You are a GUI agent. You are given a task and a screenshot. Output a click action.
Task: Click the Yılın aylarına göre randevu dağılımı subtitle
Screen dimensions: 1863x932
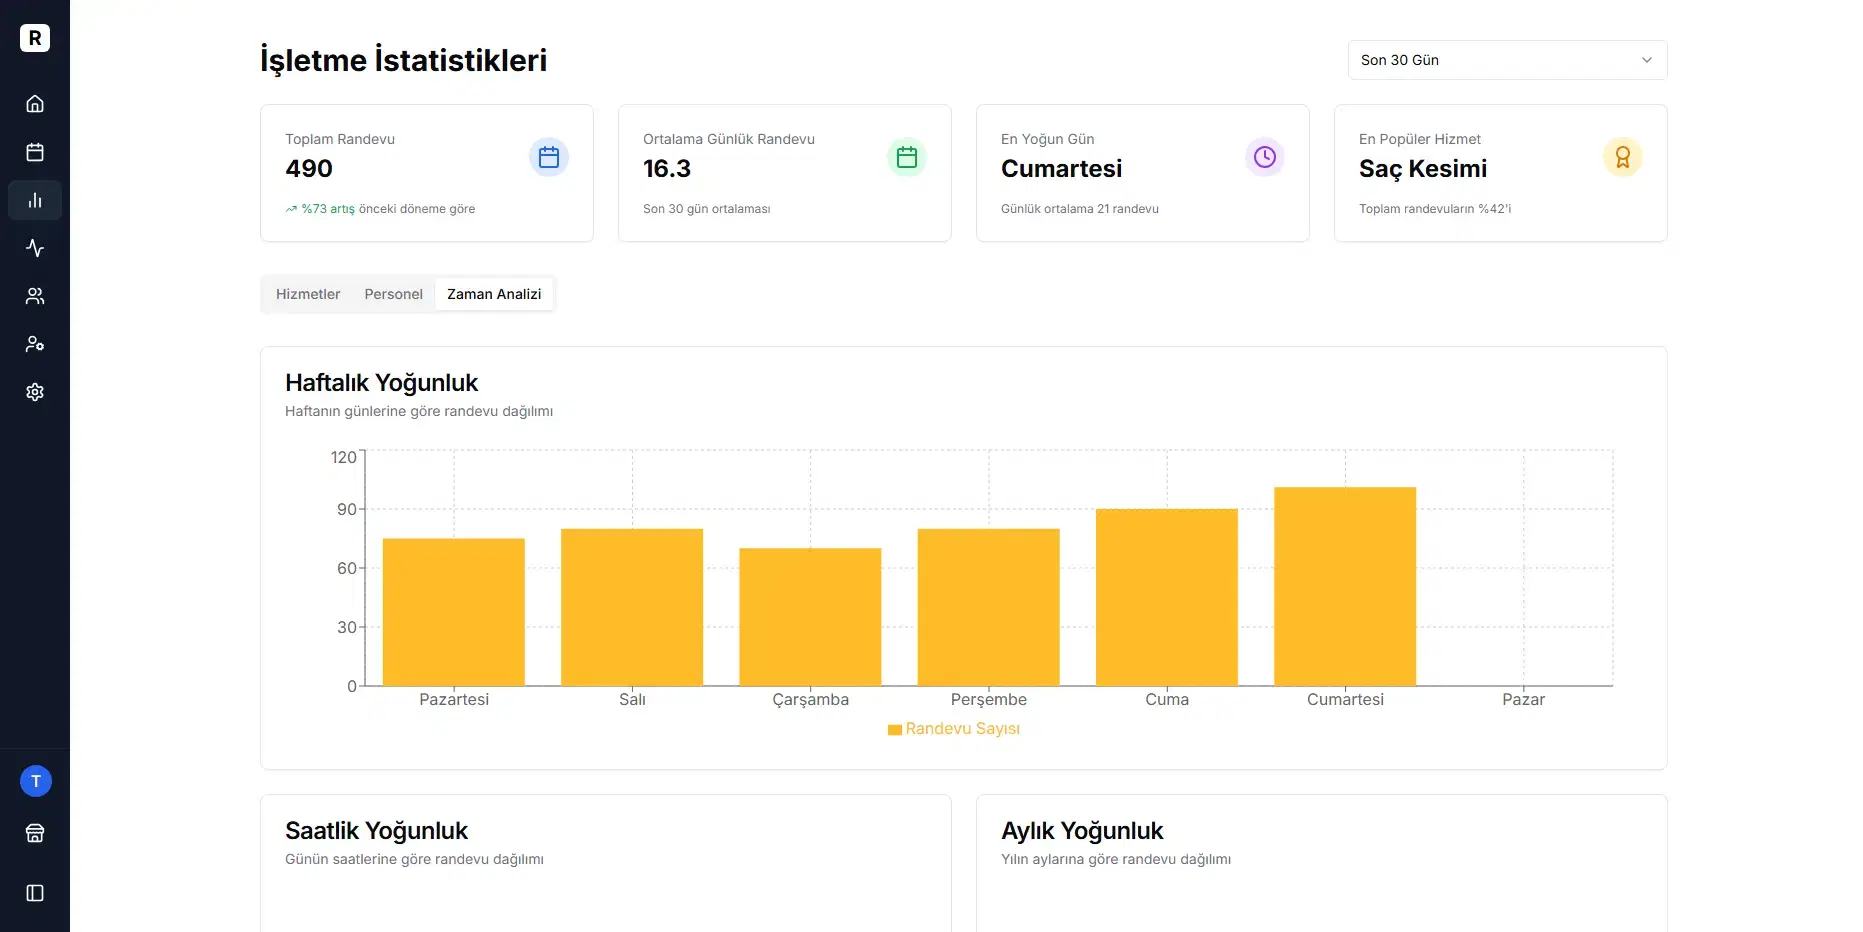[x=1116, y=859]
